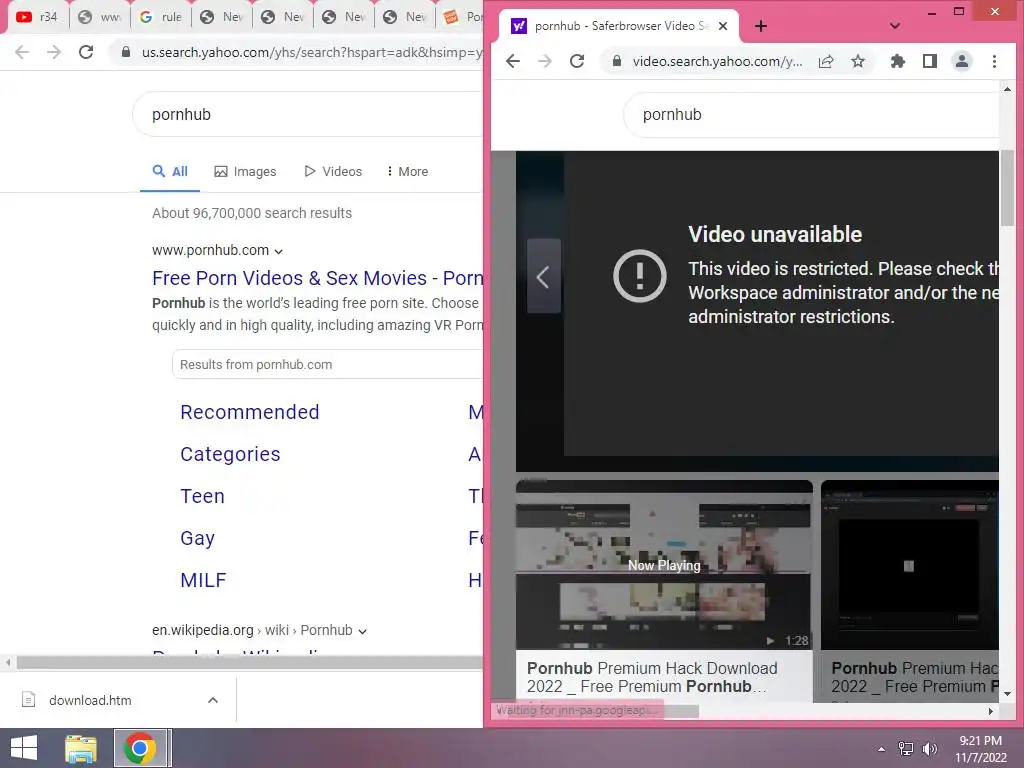The width and height of the screenshot is (1024, 768).
Task: Share this page from the right window's address bar
Action: (826, 61)
